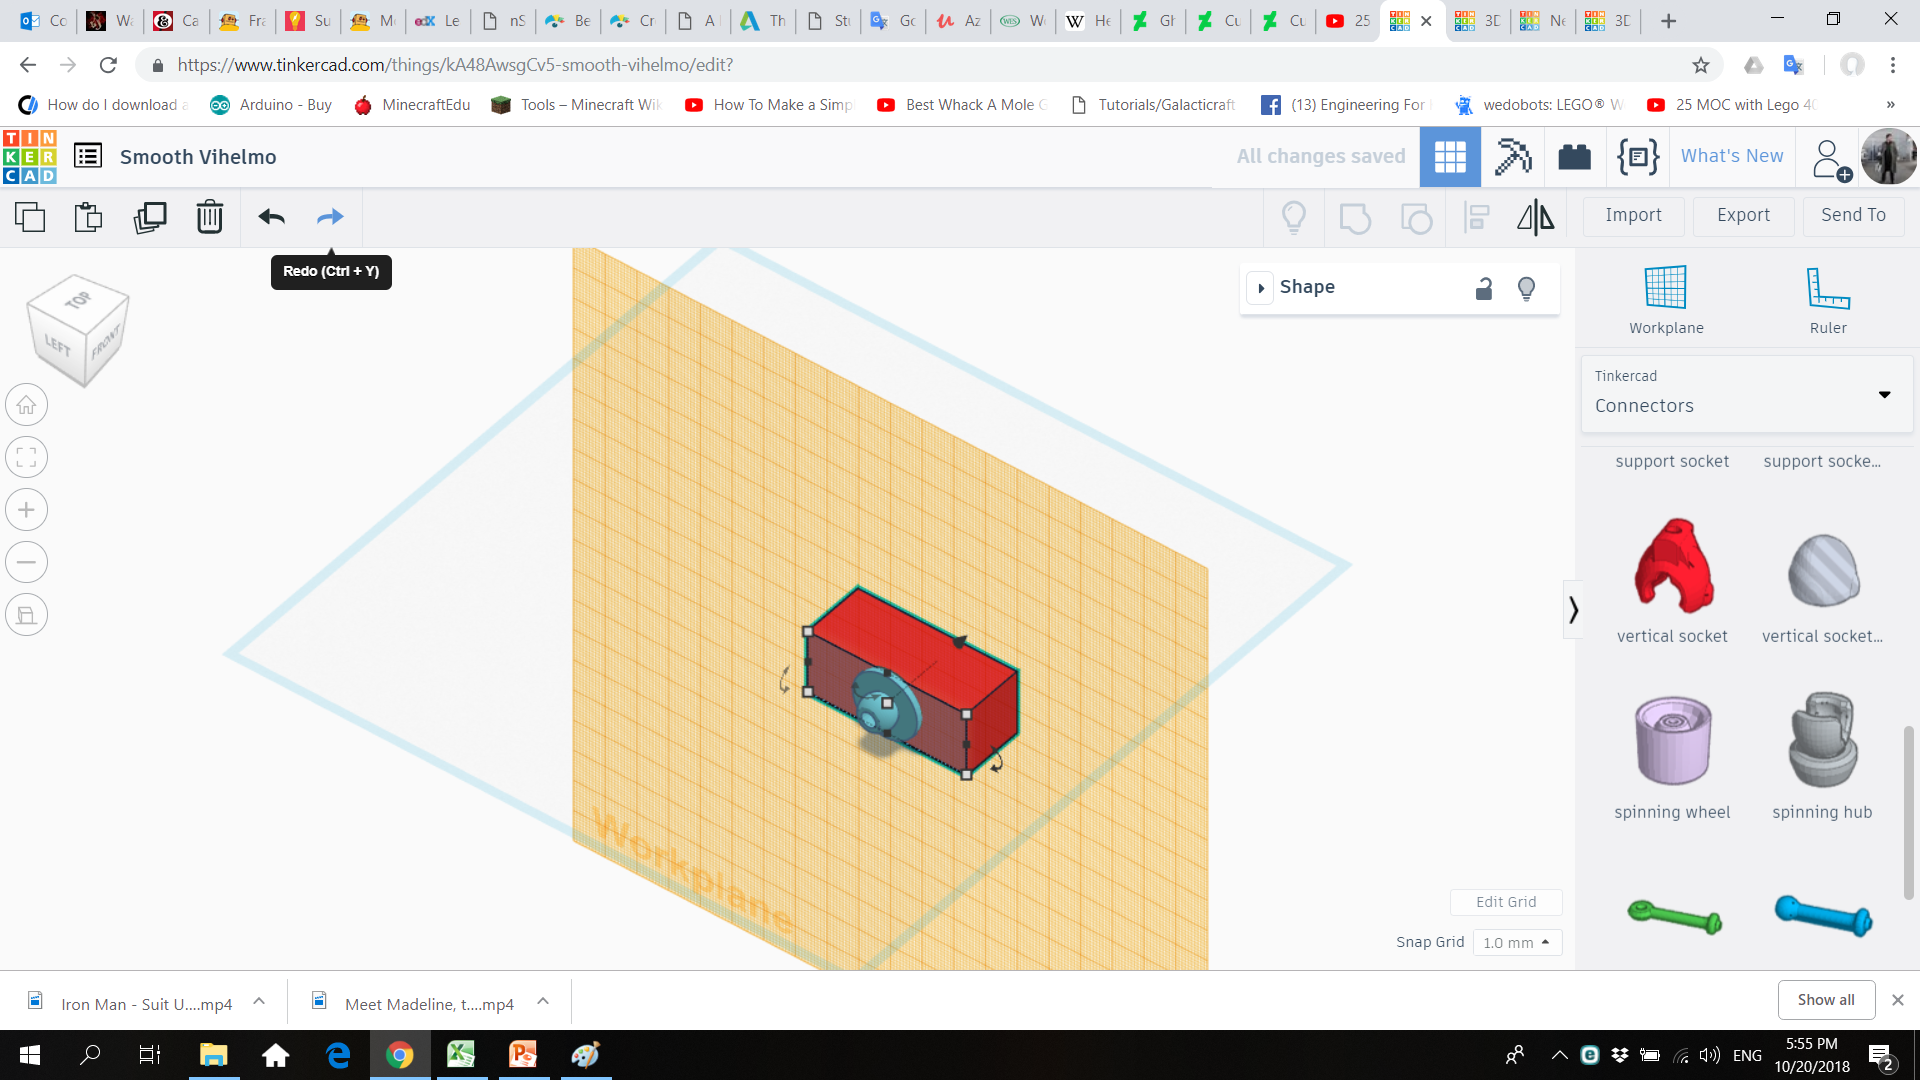1920x1080 pixels.
Task: Click the Home view button
Action: click(27, 405)
